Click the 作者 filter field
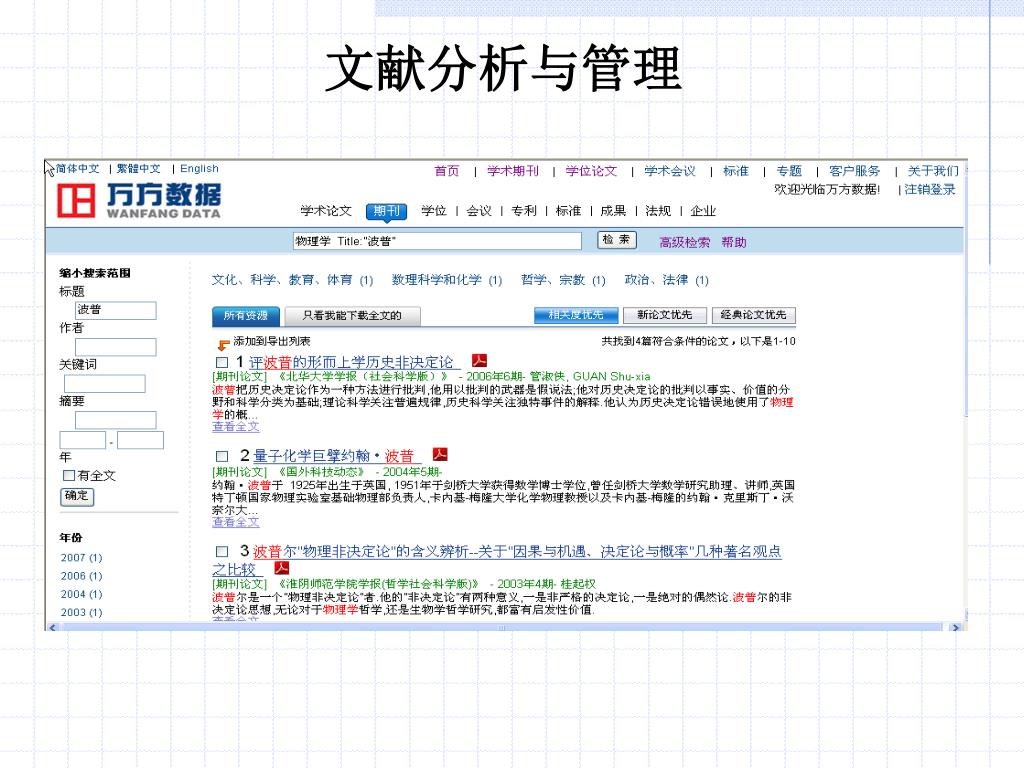The image size is (1024, 768). click(x=116, y=347)
